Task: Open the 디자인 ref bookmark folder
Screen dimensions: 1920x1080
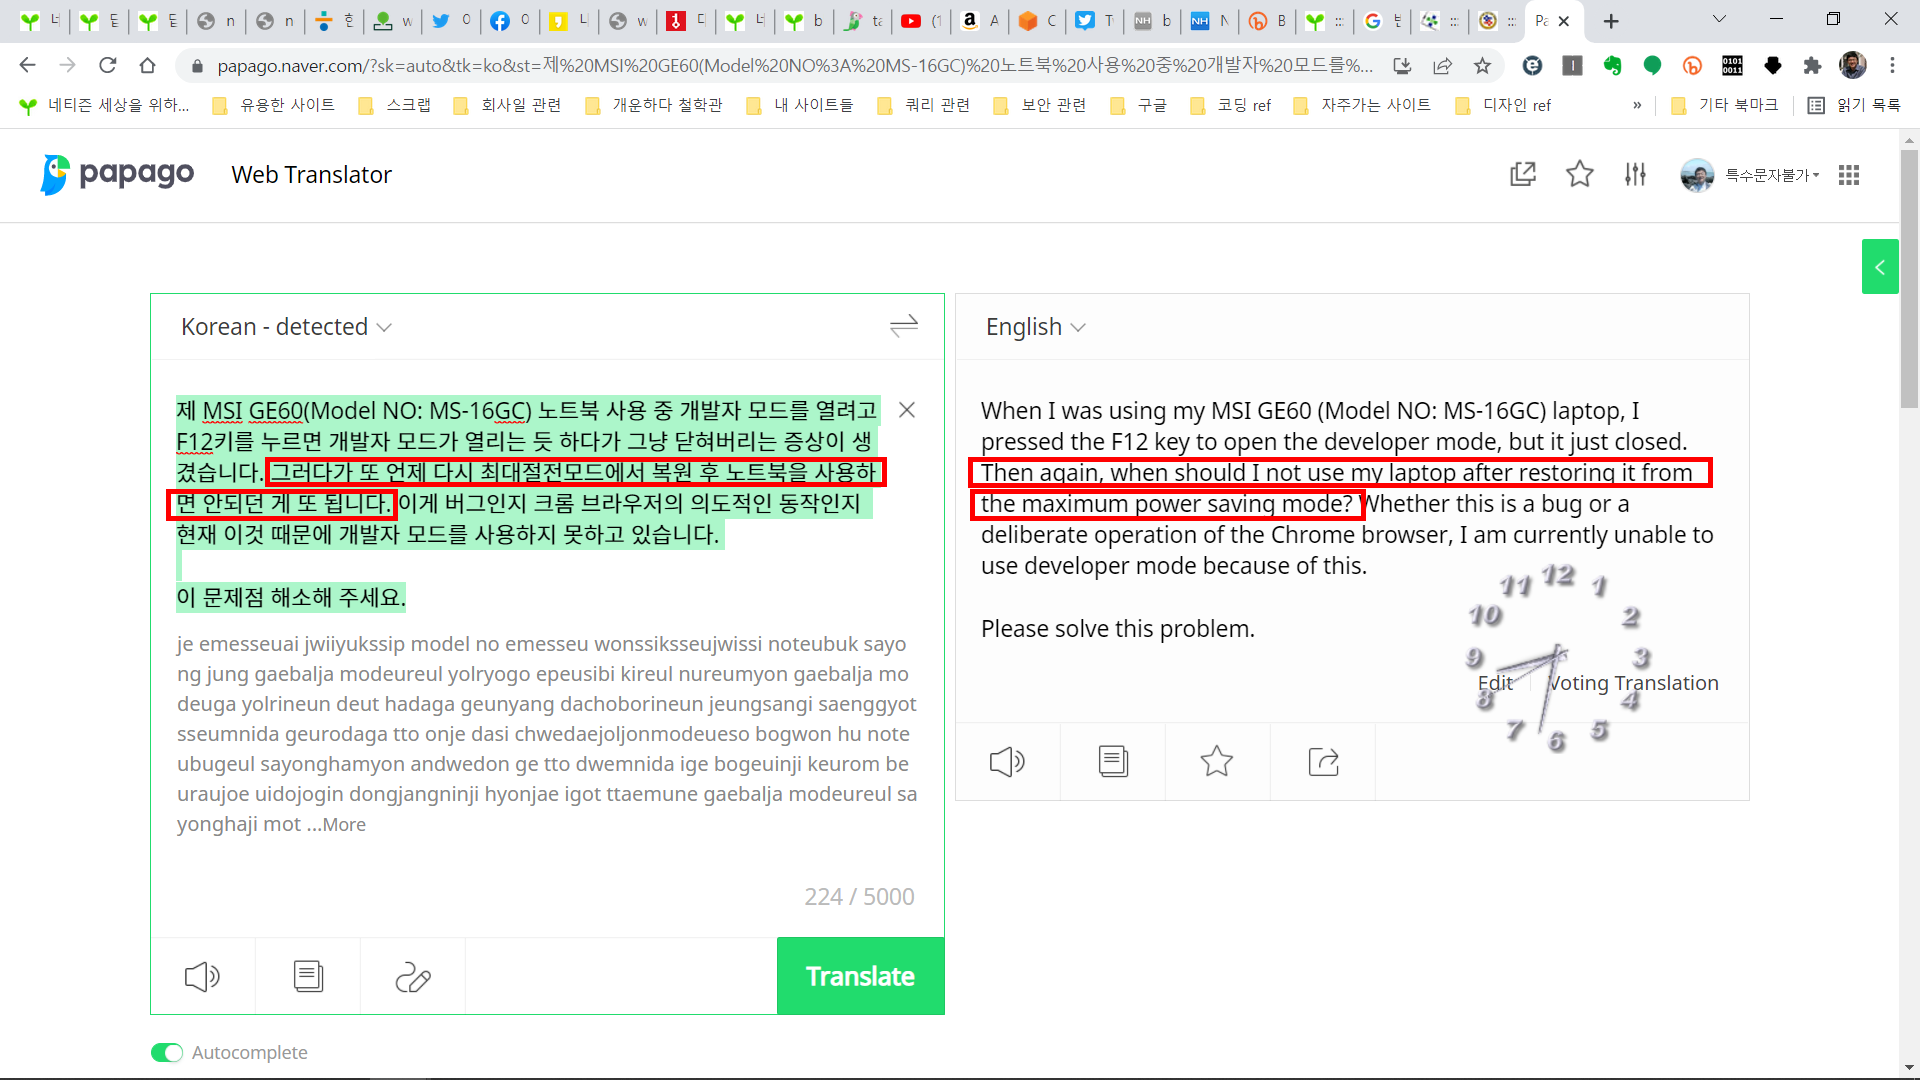Action: point(1503,105)
